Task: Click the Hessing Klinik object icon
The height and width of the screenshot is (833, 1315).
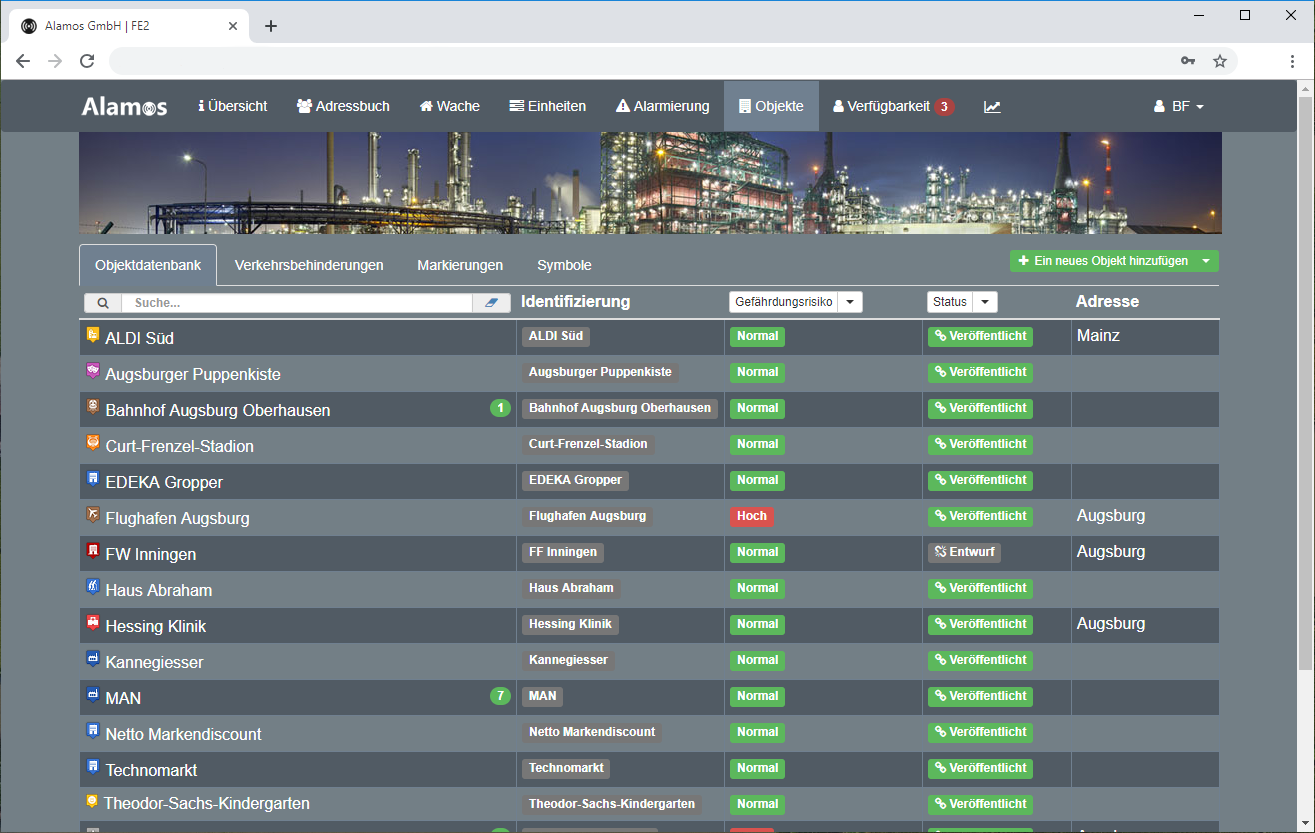Action: click(x=93, y=623)
